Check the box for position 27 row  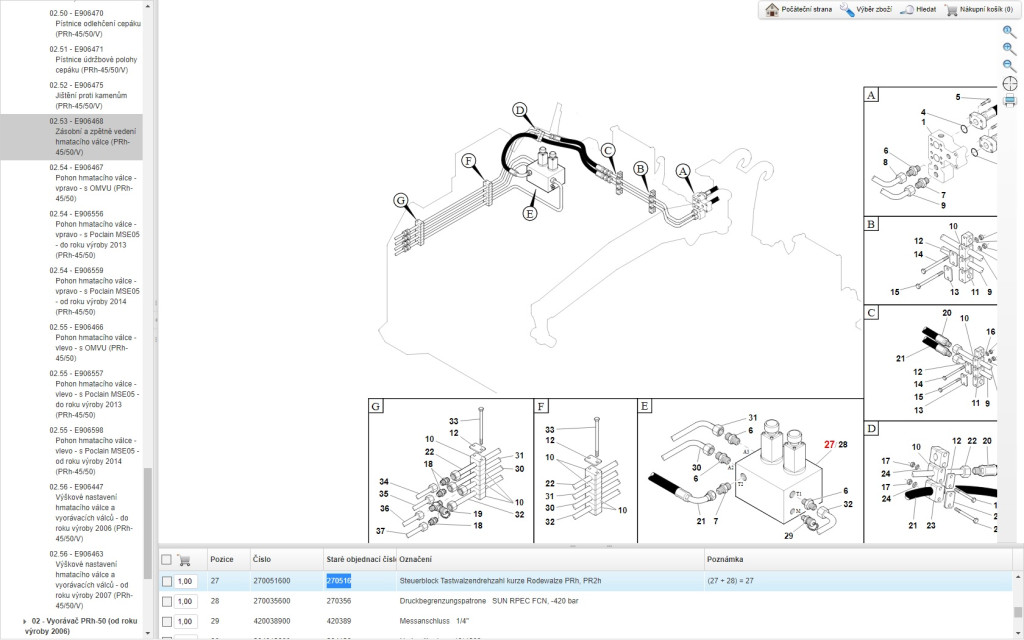[x=167, y=581]
